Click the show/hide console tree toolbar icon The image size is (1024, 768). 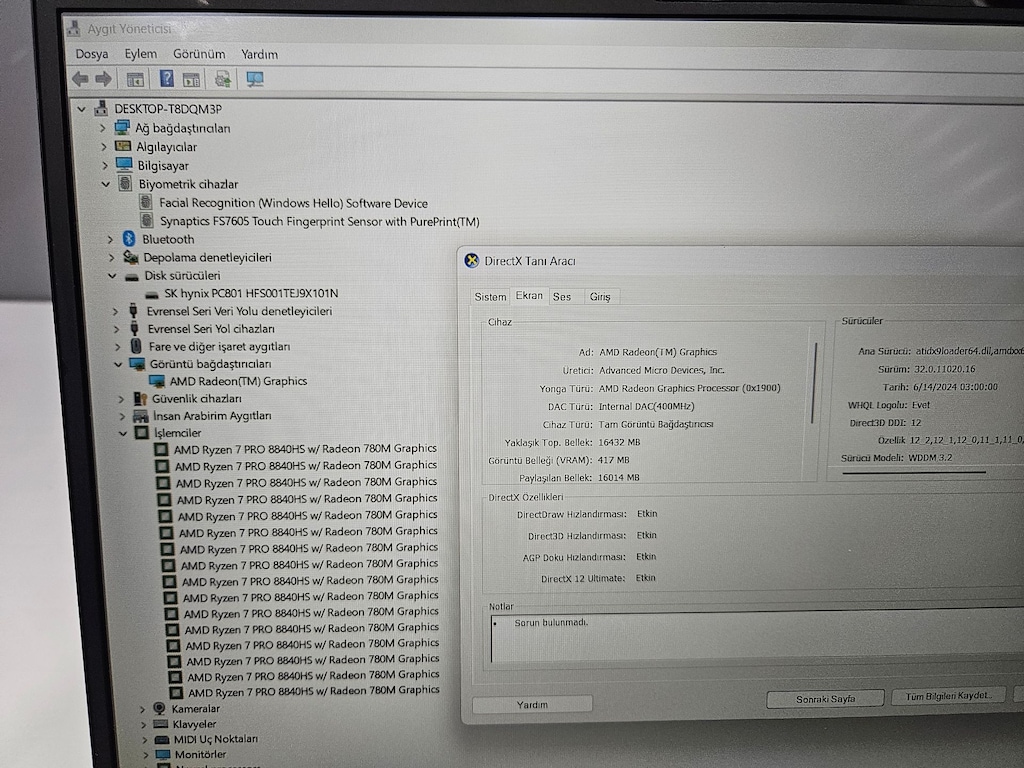point(135,80)
